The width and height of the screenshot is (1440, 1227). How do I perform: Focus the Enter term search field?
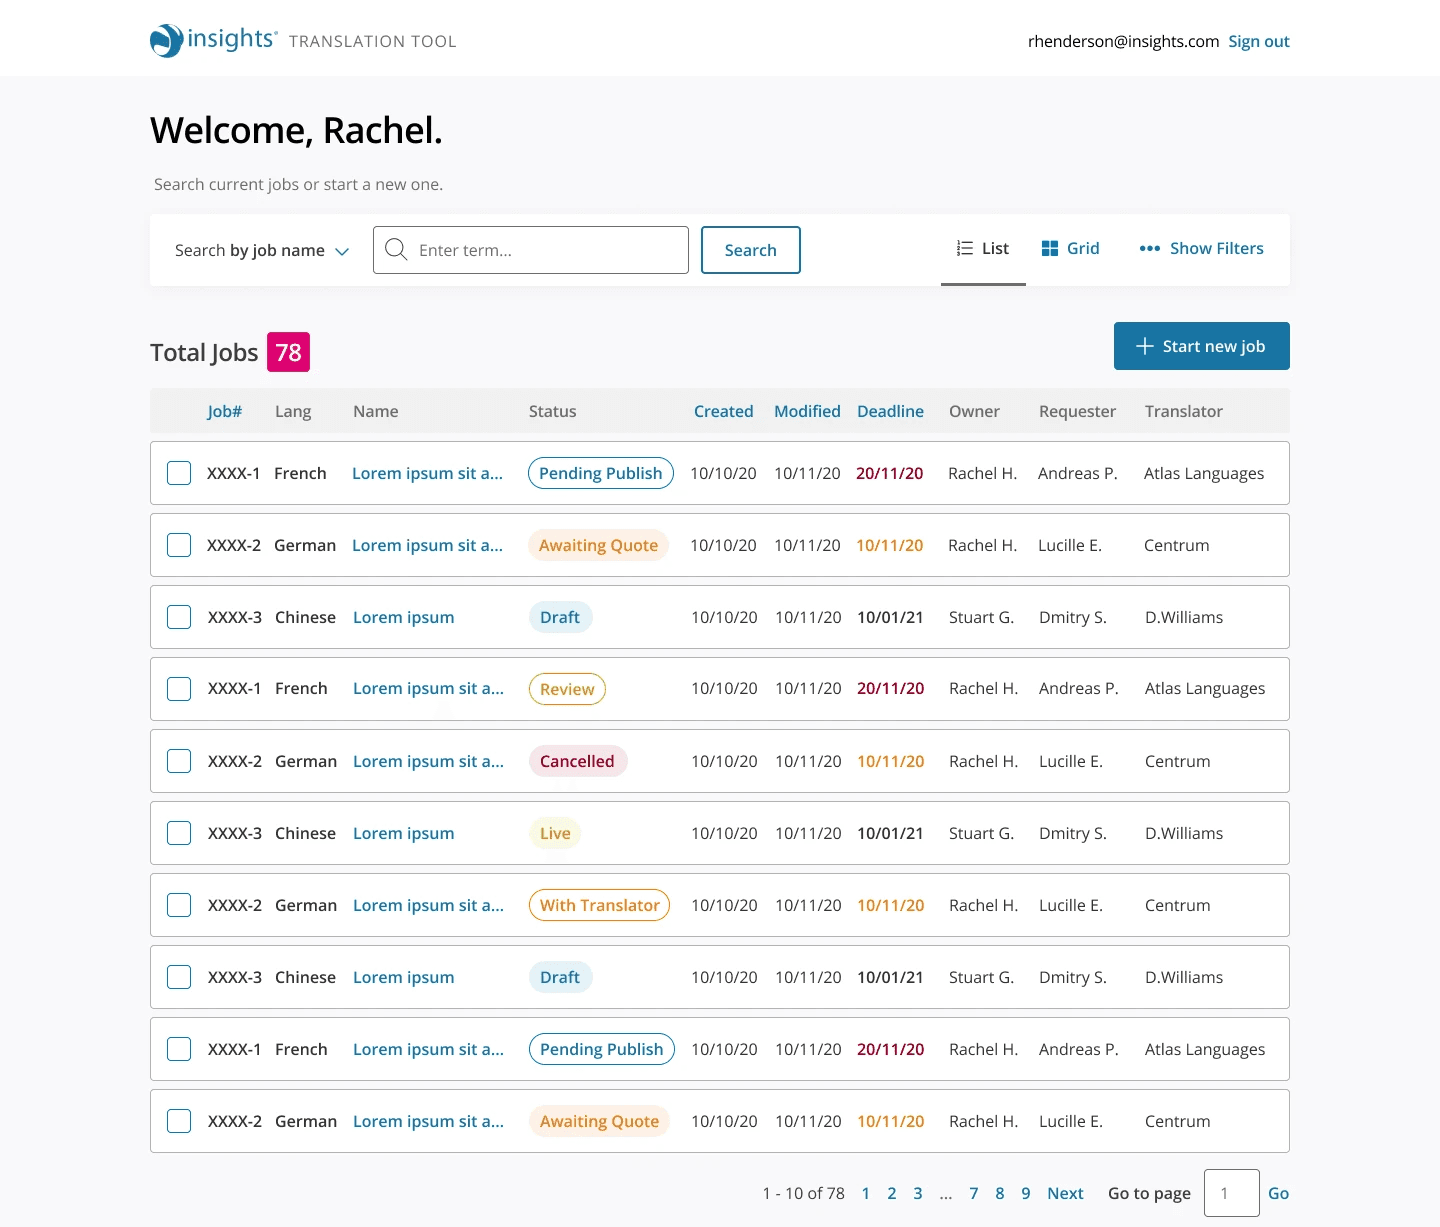[531, 250]
